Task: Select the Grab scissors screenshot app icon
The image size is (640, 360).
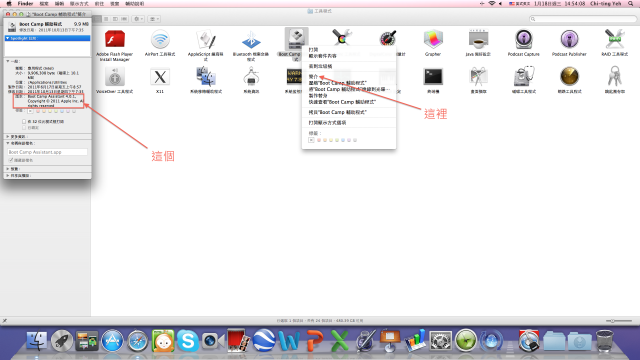Action: pyautogui.click(x=478, y=77)
